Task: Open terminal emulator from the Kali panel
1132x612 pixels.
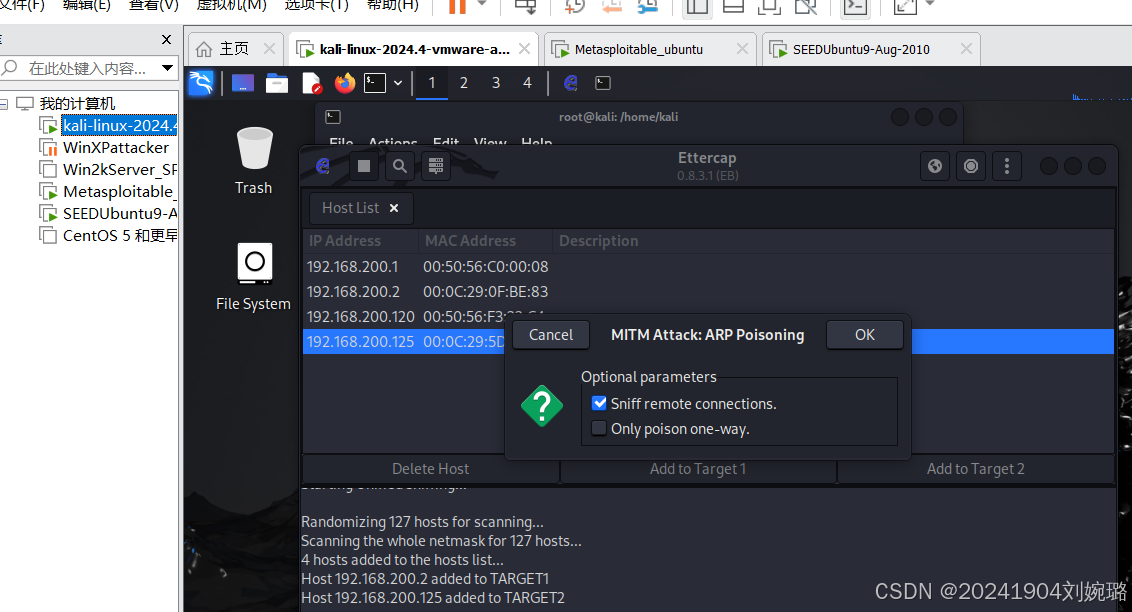Action: point(375,83)
